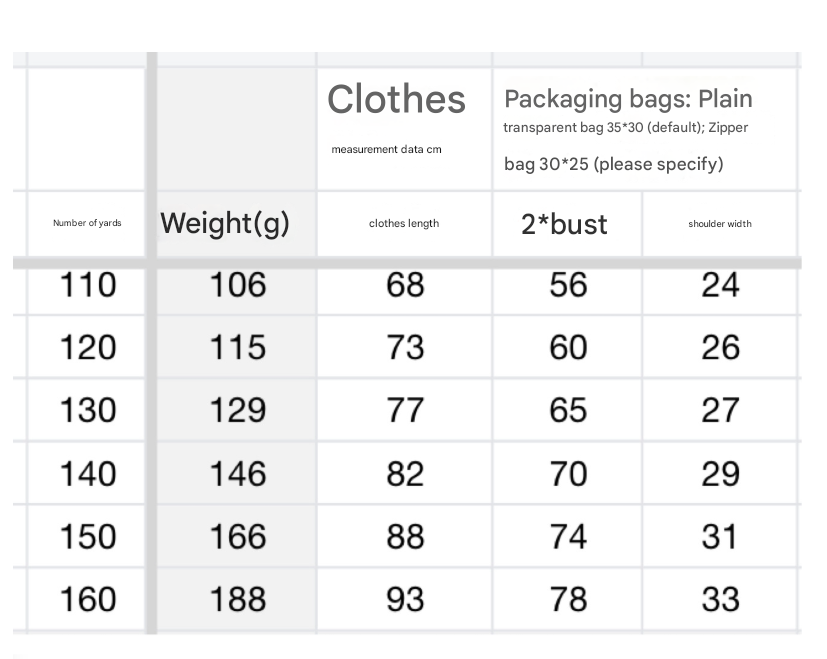The height and width of the screenshot is (659, 827).
Task: Select bust value 70
Action: (x=568, y=473)
